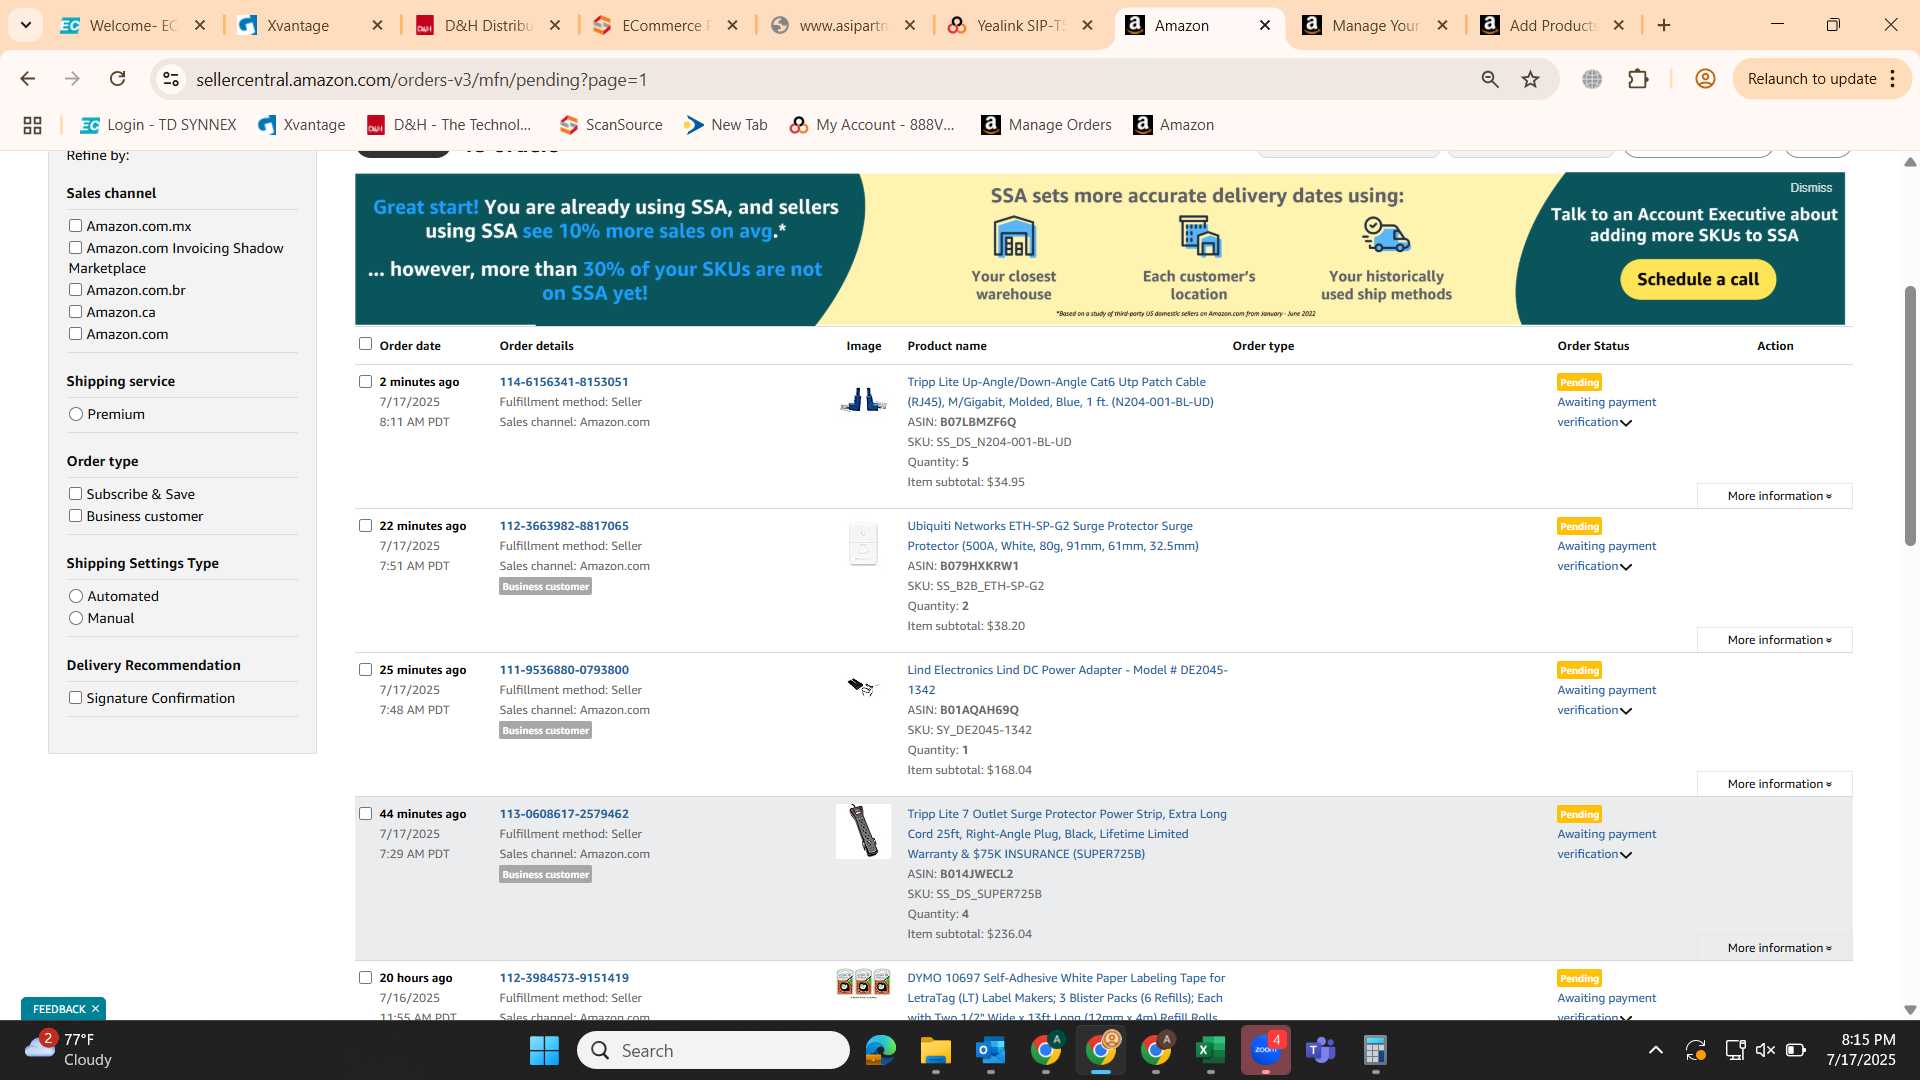
Task: Close the Xvantage tab
Action: pyautogui.click(x=377, y=25)
